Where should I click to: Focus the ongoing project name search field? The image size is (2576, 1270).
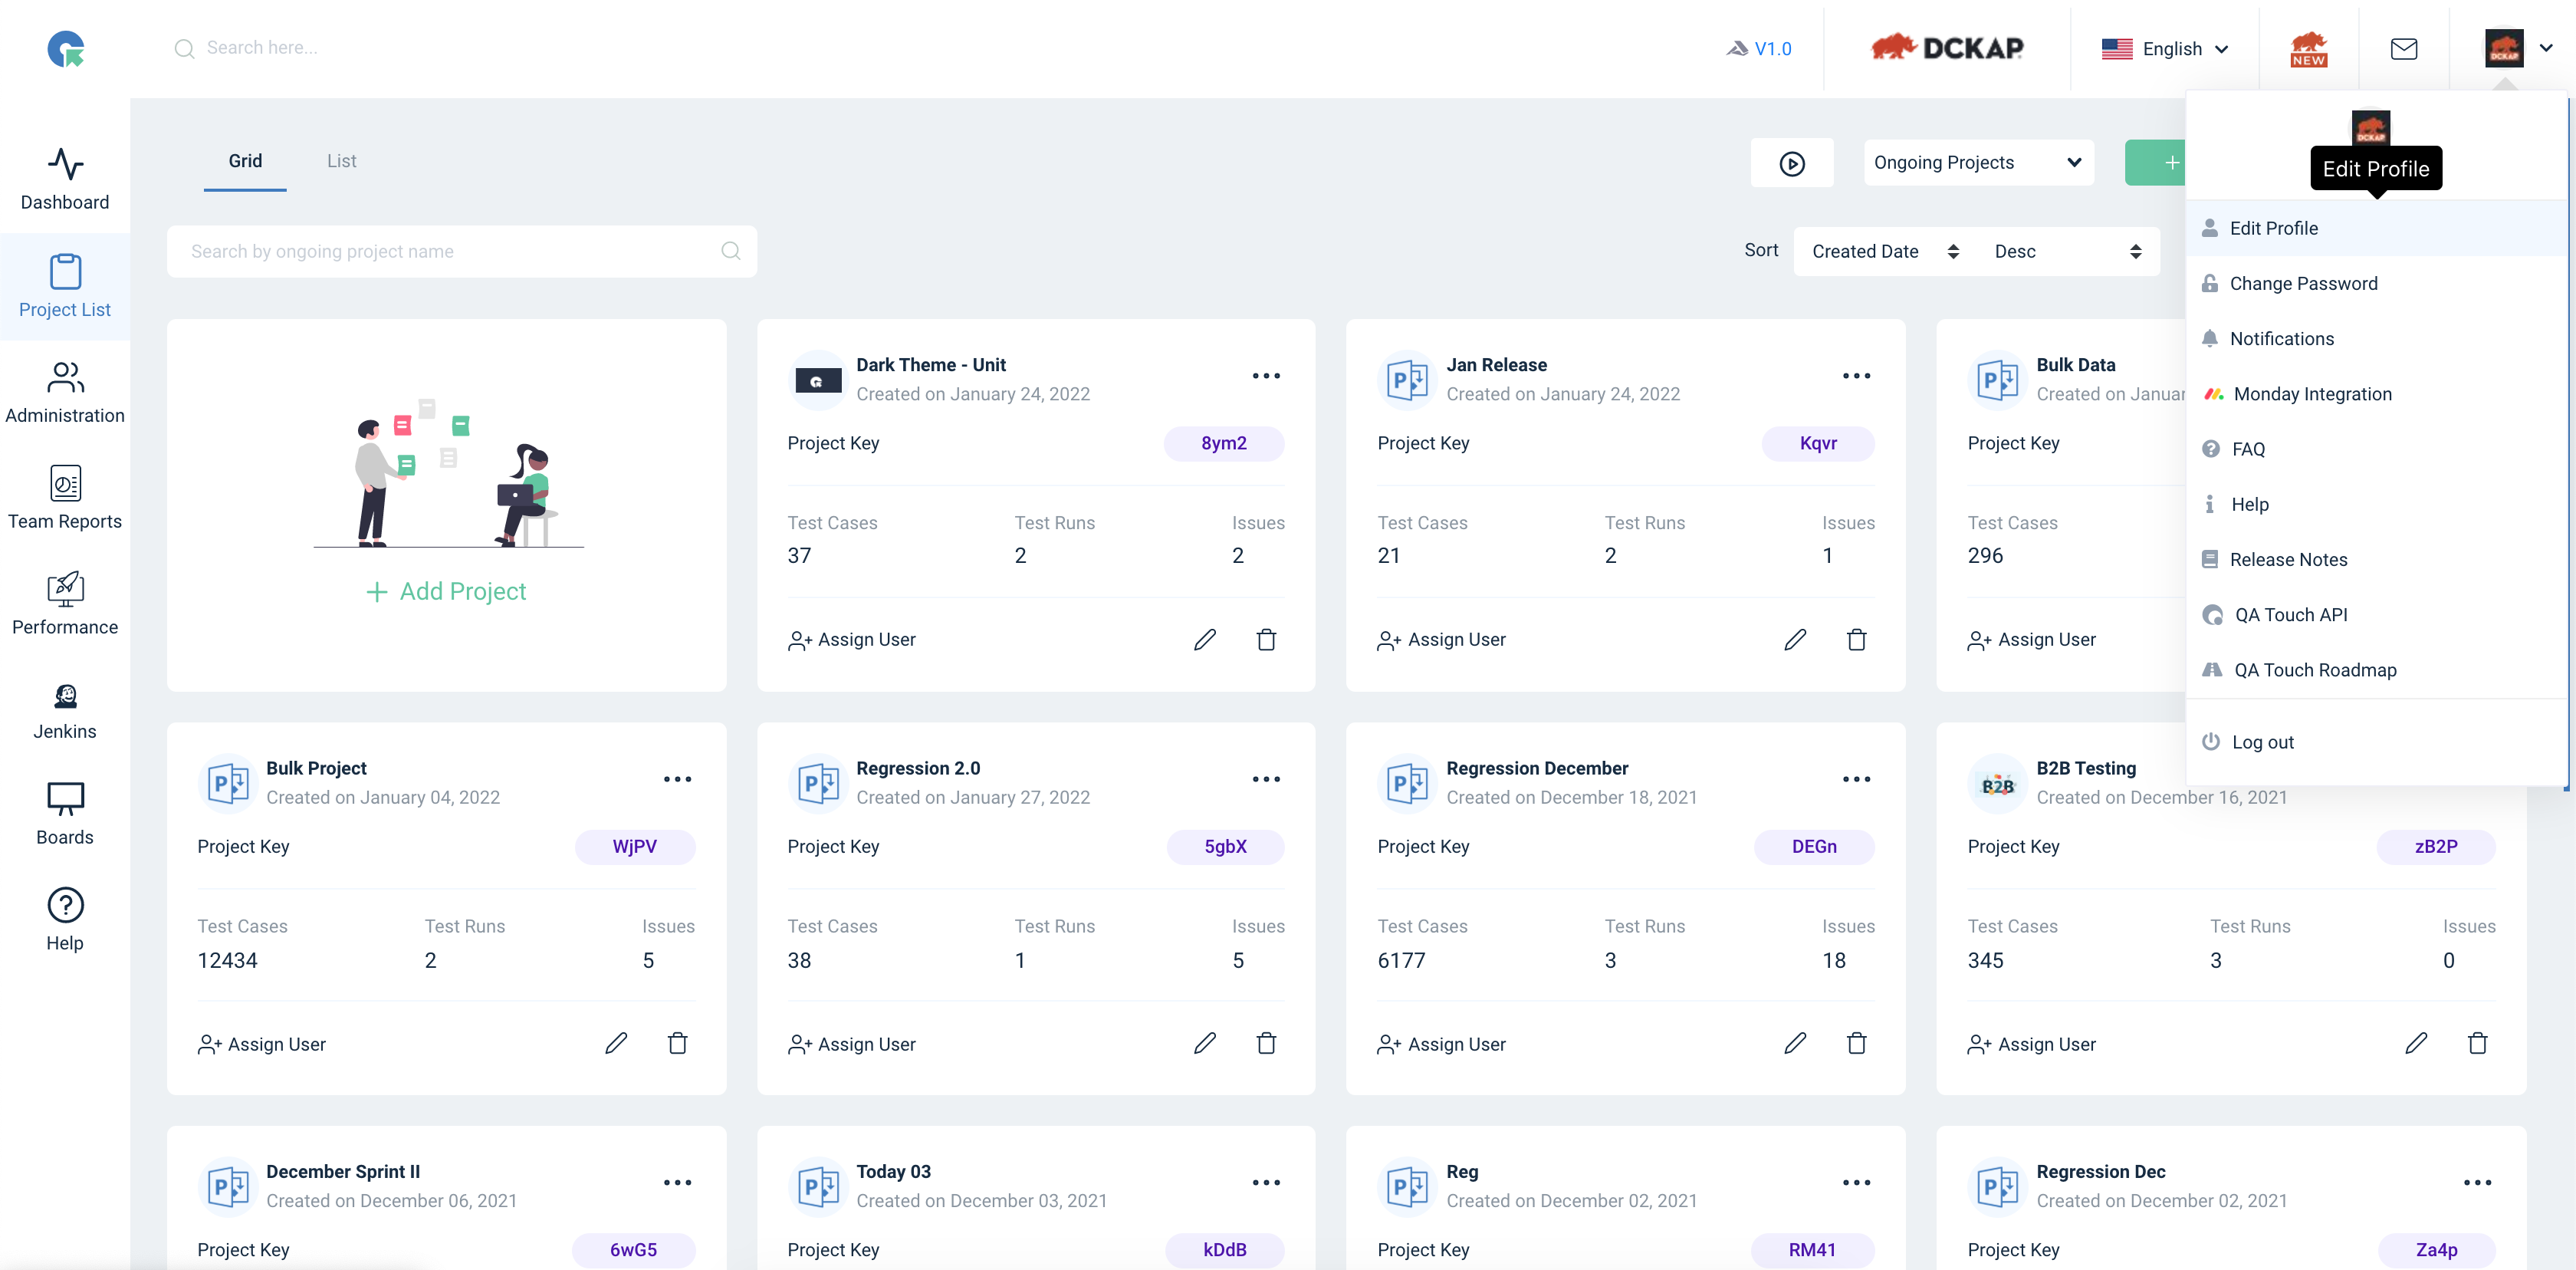[462, 251]
